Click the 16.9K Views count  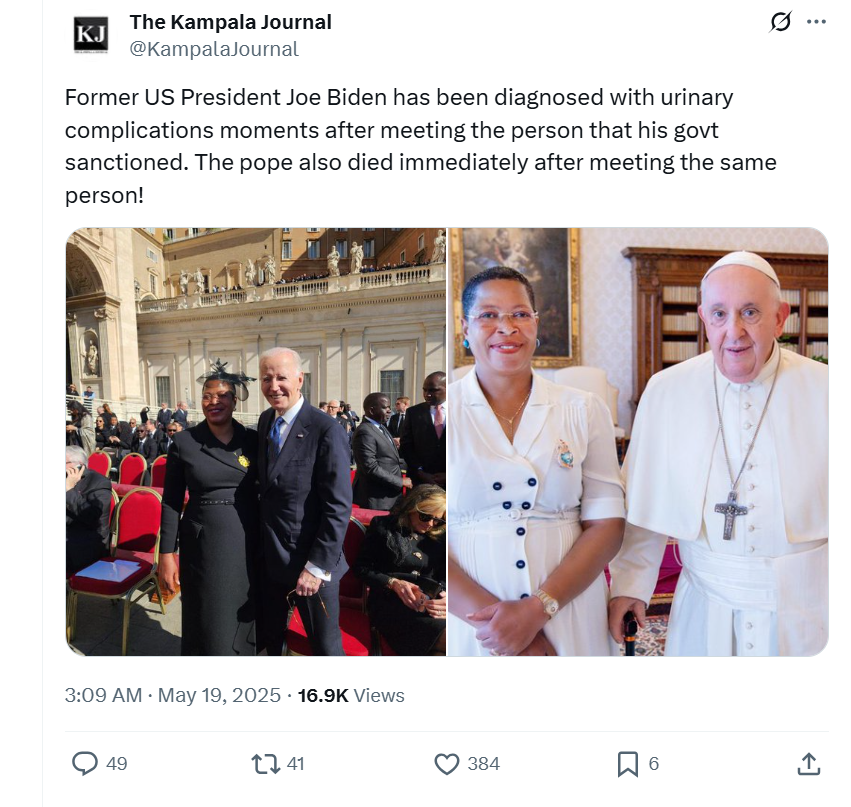pos(351,695)
